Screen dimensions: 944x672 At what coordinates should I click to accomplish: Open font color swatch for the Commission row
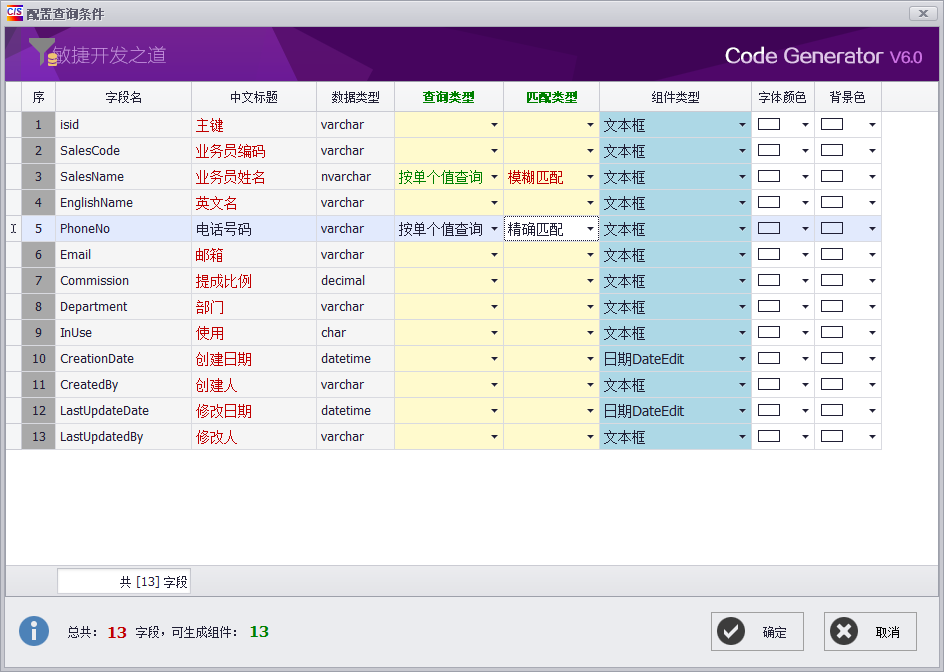click(769, 280)
